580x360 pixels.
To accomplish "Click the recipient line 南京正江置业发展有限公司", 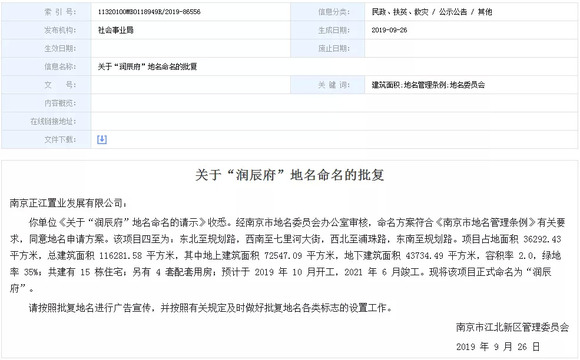I will pos(68,203).
